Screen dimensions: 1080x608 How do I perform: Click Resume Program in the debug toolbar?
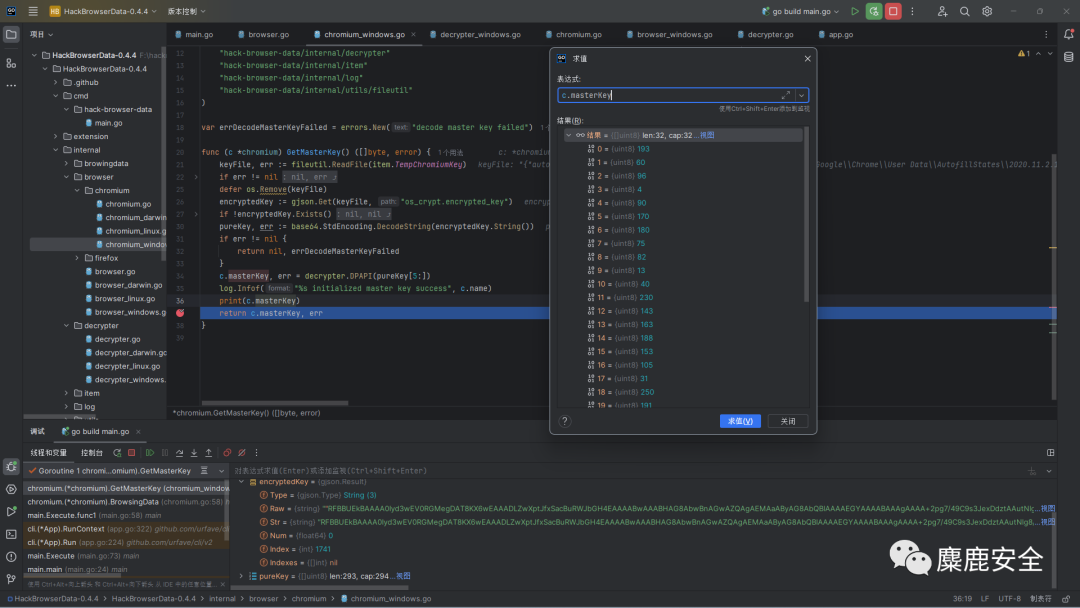coord(149,452)
